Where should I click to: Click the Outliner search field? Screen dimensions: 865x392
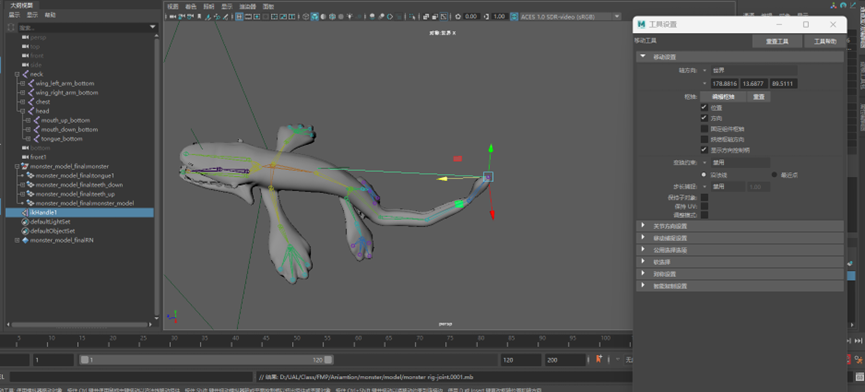(x=83, y=27)
